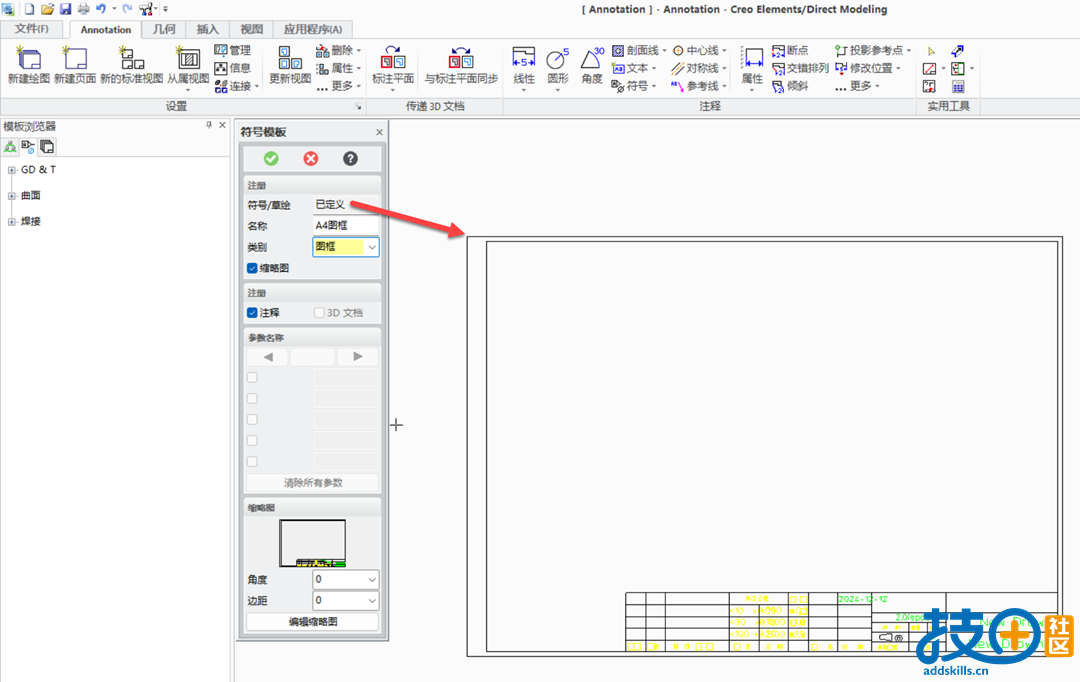Click the 剖面线 hatch tool
The image size is (1080, 682).
point(635,50)
